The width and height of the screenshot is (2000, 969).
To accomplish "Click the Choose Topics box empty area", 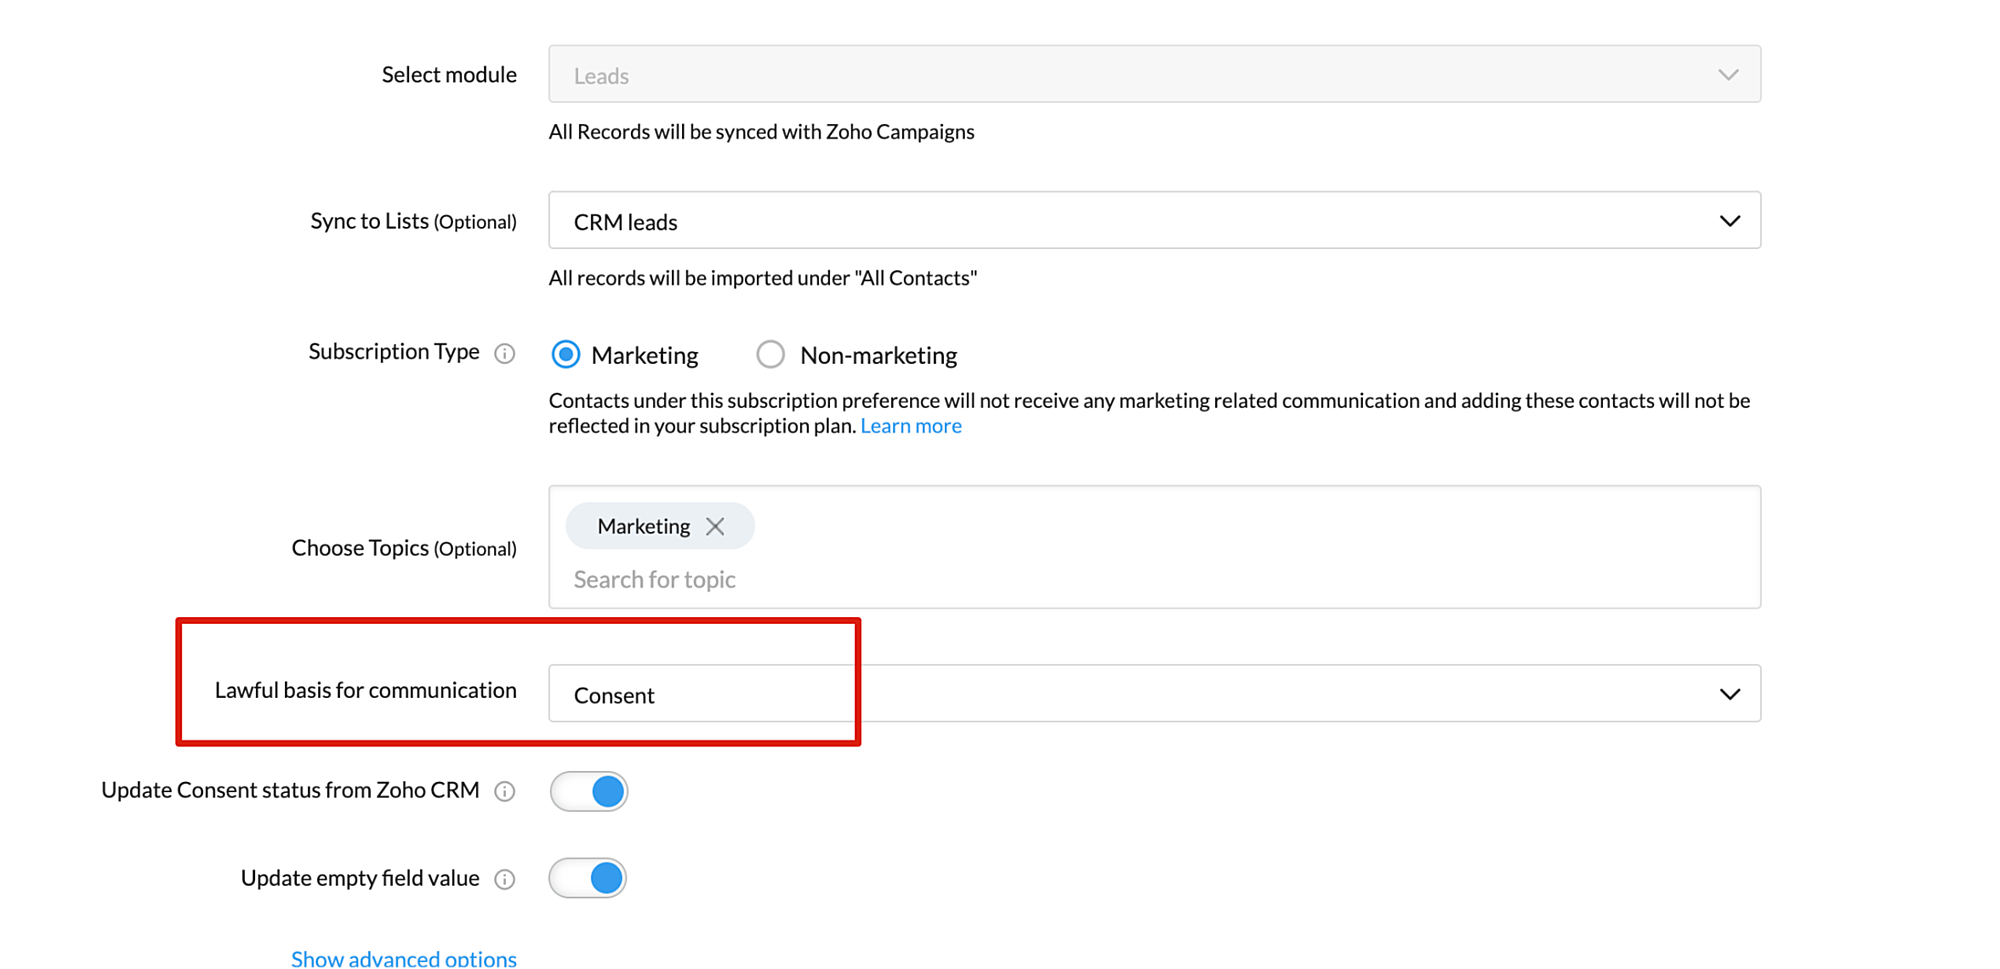I will pos(1250,540).
